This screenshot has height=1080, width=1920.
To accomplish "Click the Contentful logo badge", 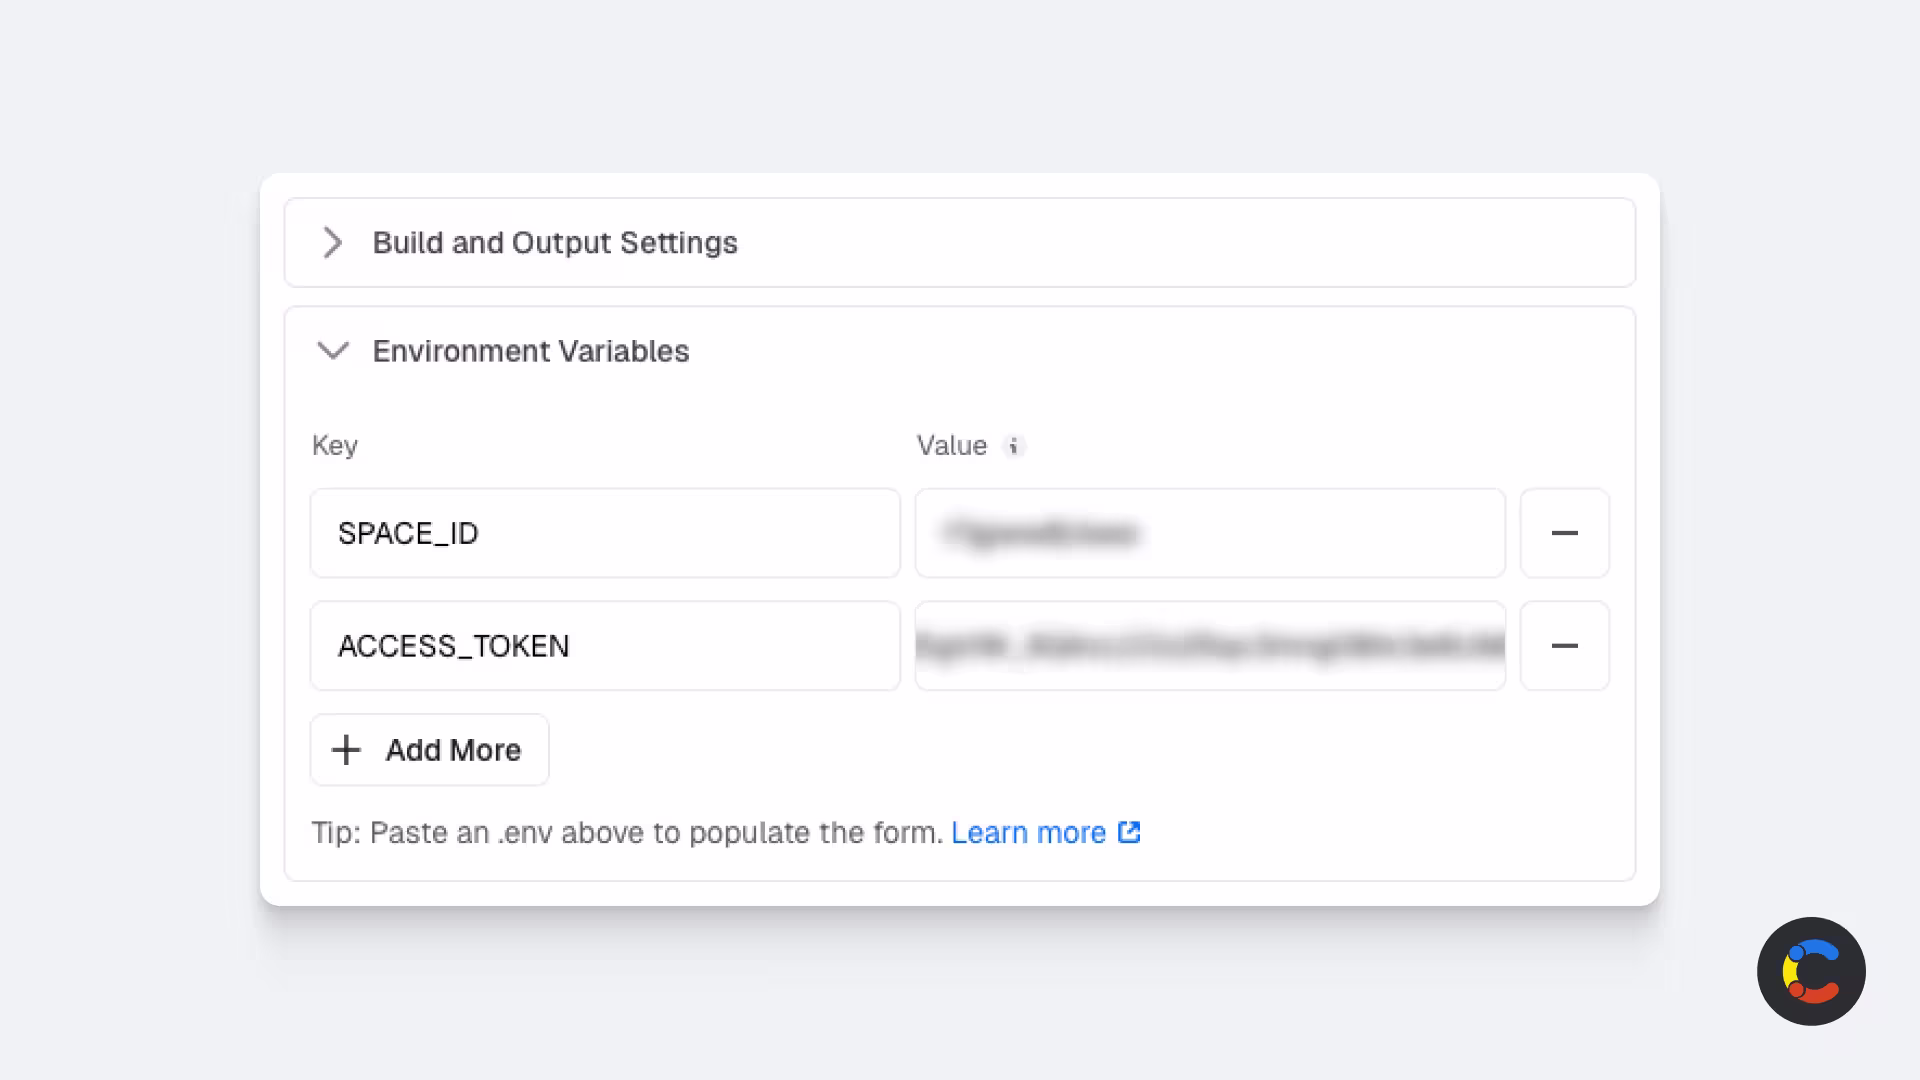I will coord(1811,971).
